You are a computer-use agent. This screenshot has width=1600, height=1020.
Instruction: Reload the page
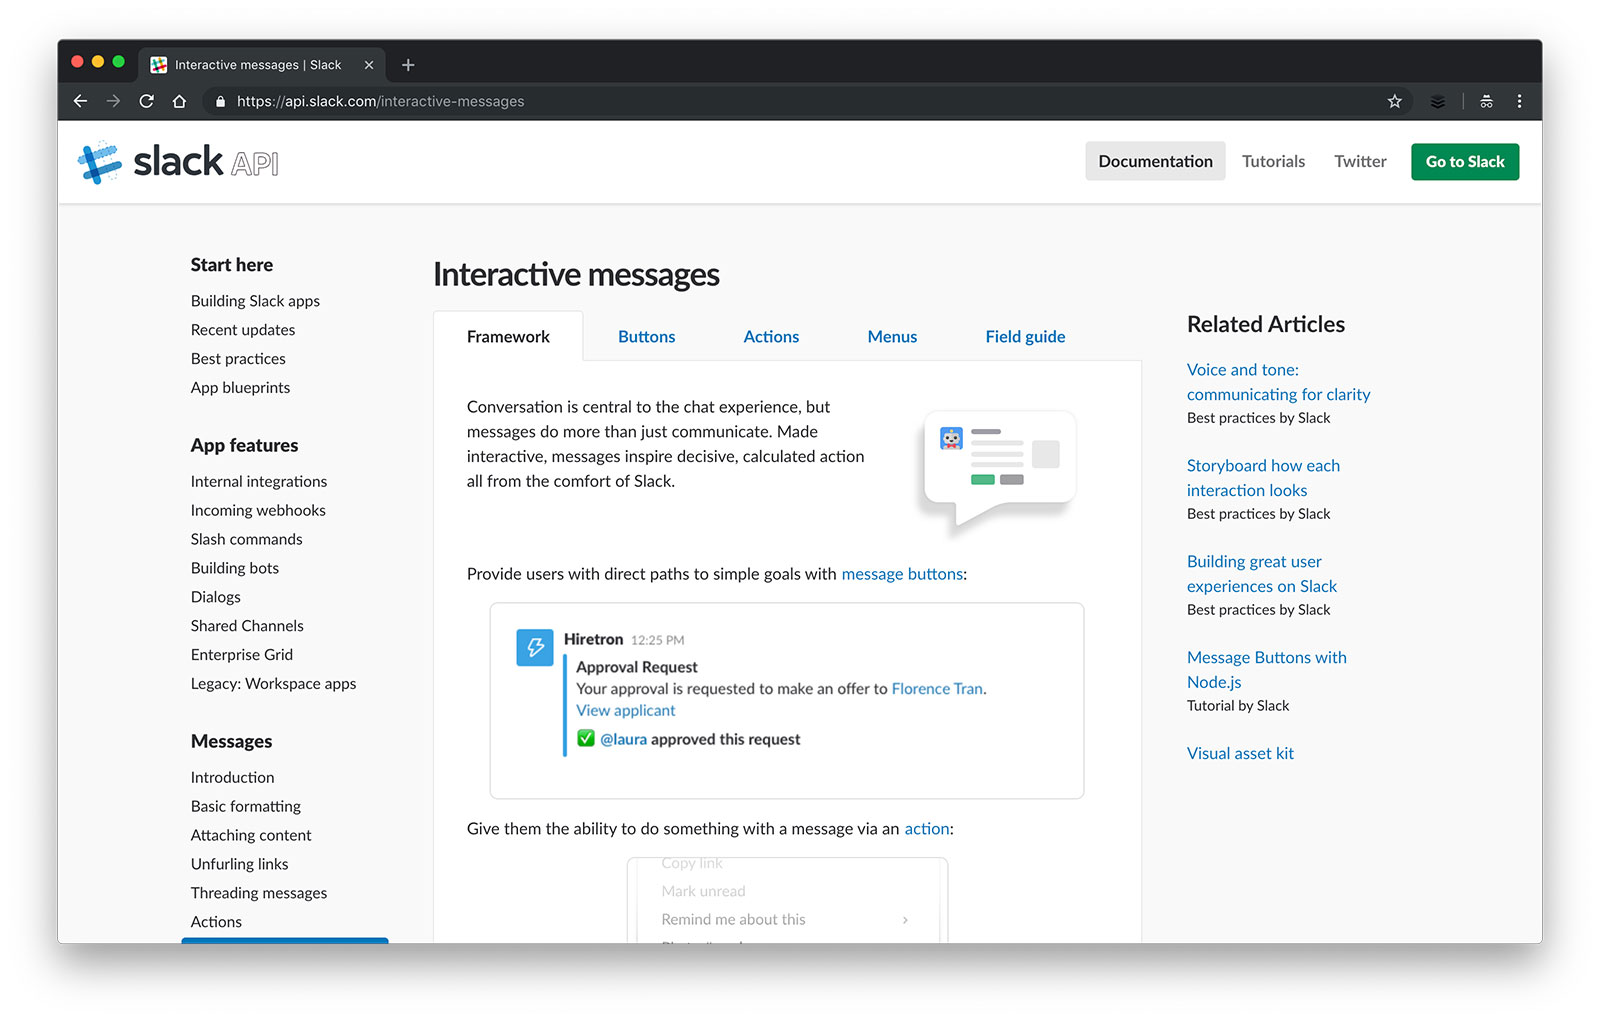146,101
